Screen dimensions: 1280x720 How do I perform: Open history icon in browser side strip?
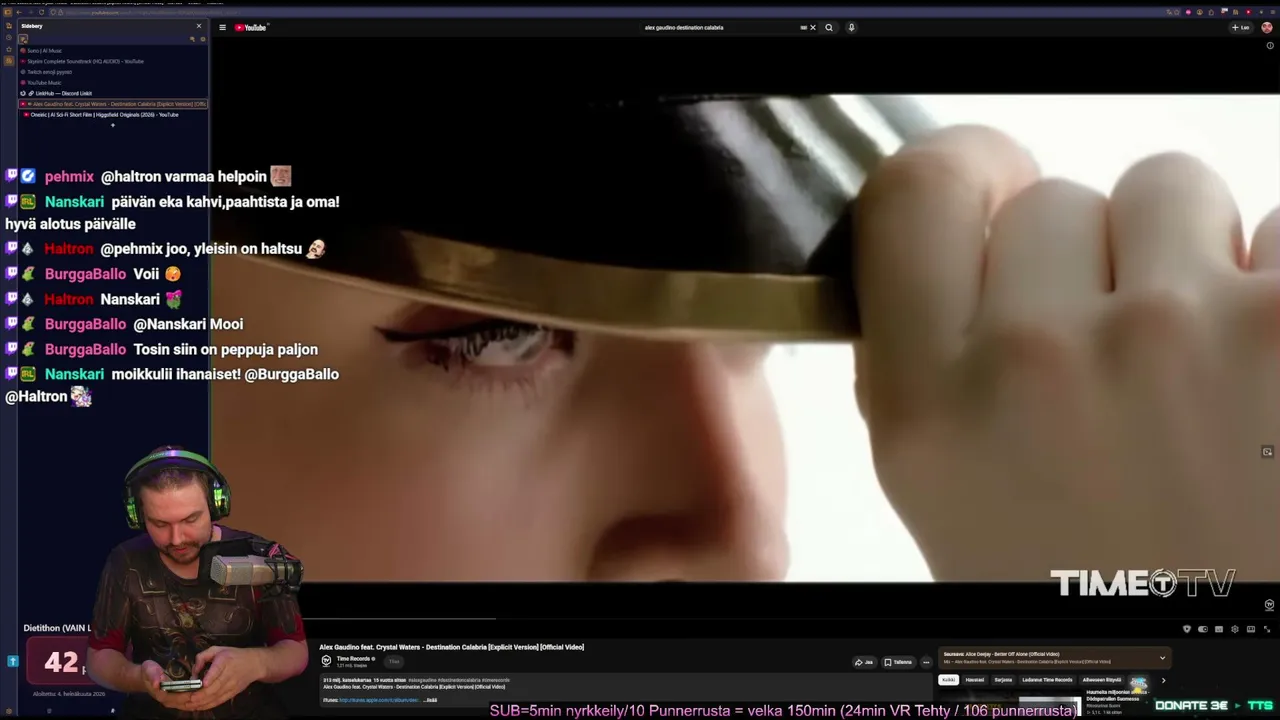point(7,39)
